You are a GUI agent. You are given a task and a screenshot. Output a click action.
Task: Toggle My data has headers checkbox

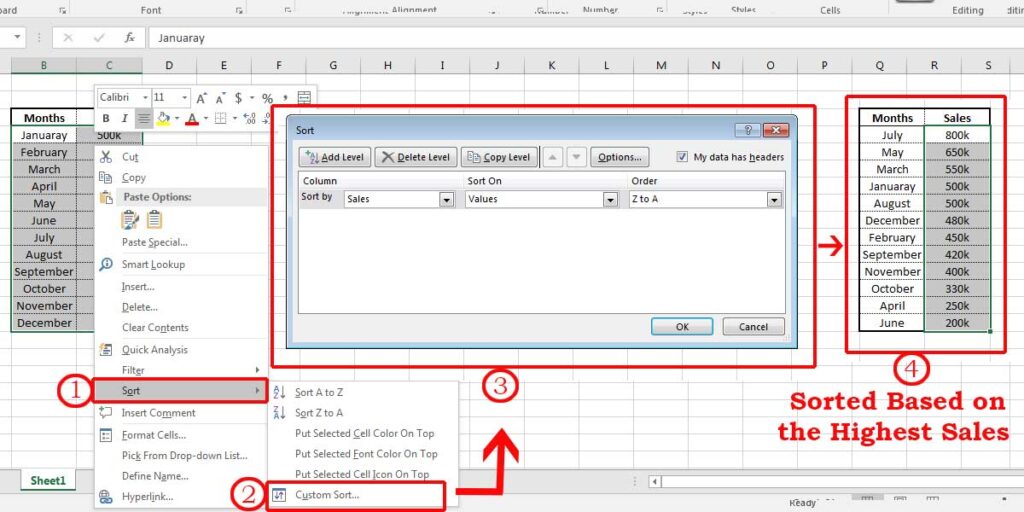coord(682,157)
